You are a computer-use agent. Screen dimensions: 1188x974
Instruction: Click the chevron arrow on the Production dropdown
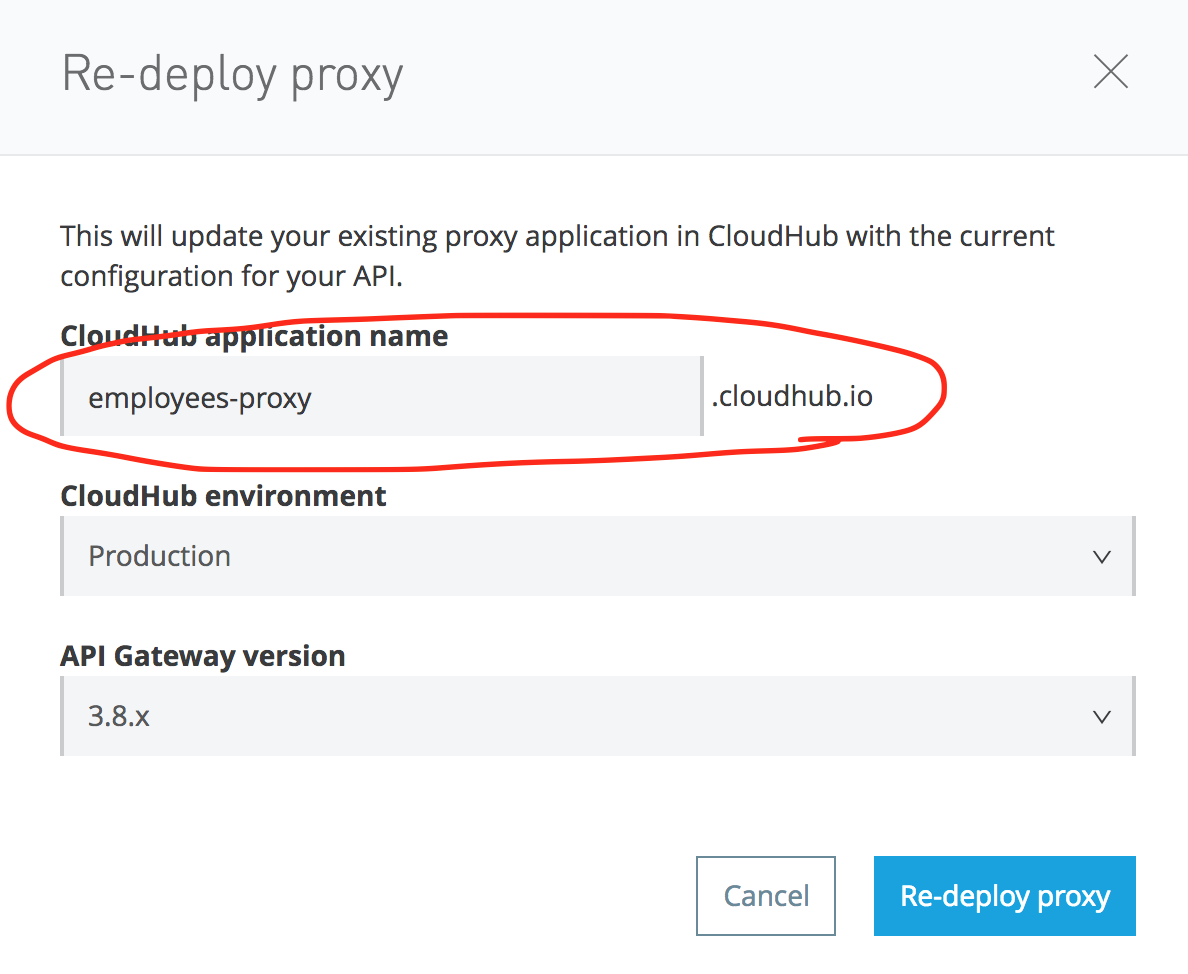pos(1102,557)
